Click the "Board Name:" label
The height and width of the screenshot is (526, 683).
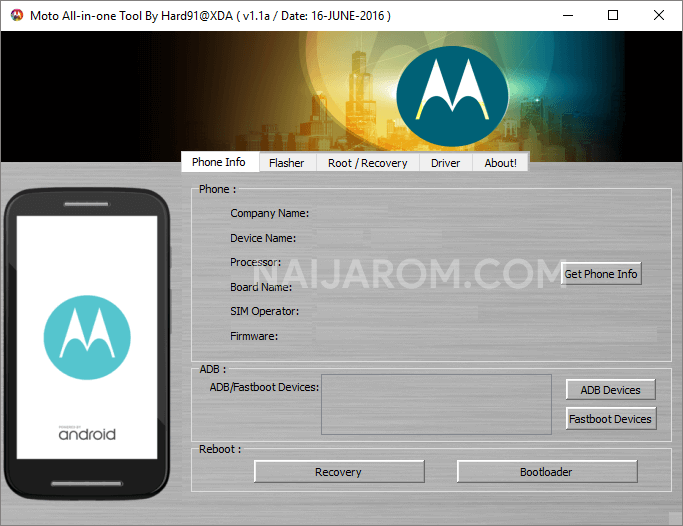261,287
